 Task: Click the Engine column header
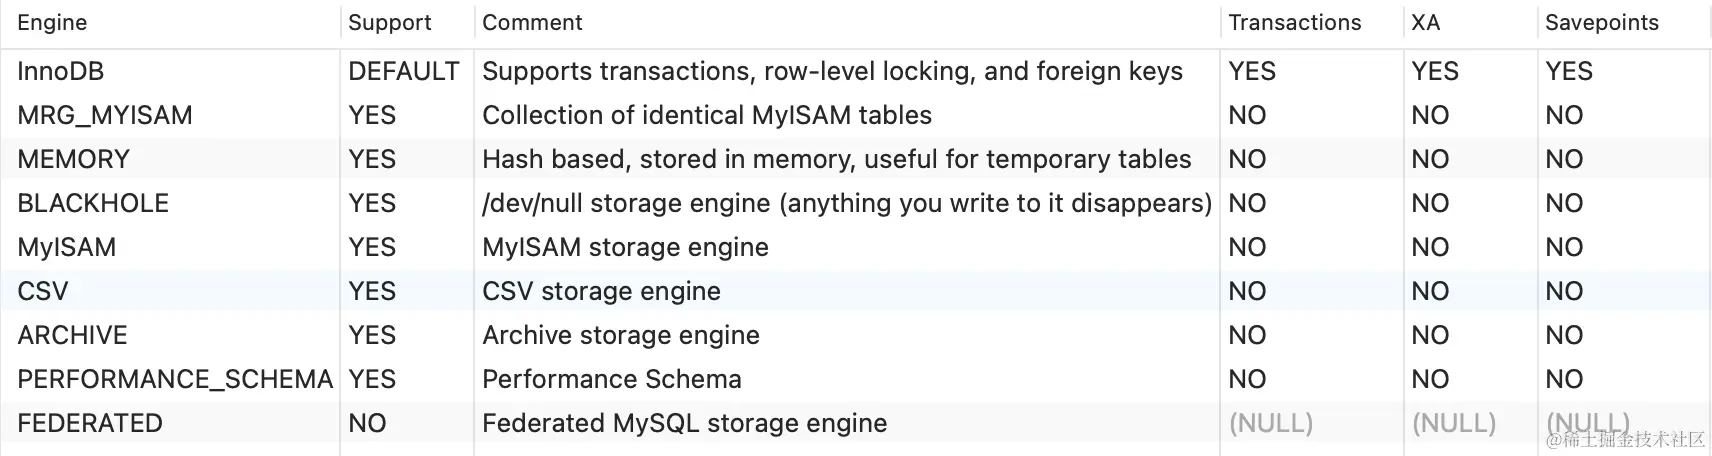[52, 23]
